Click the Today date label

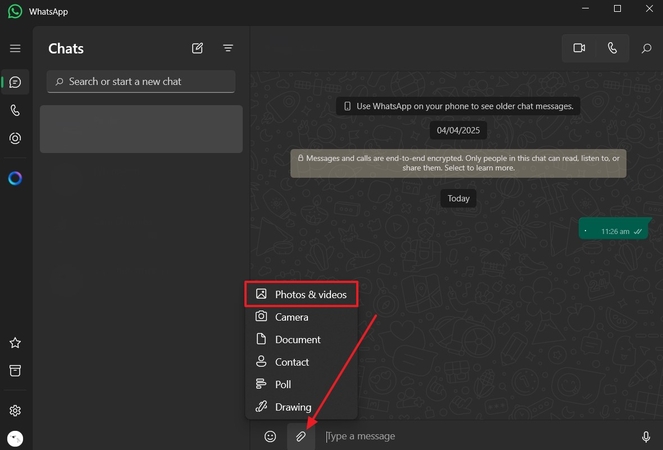(458, 198)
